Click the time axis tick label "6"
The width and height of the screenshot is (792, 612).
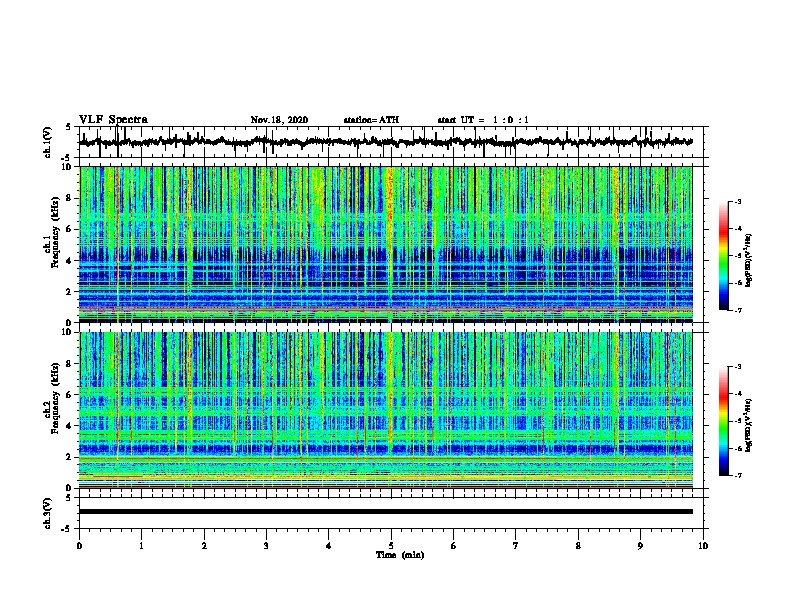point(454,546)
